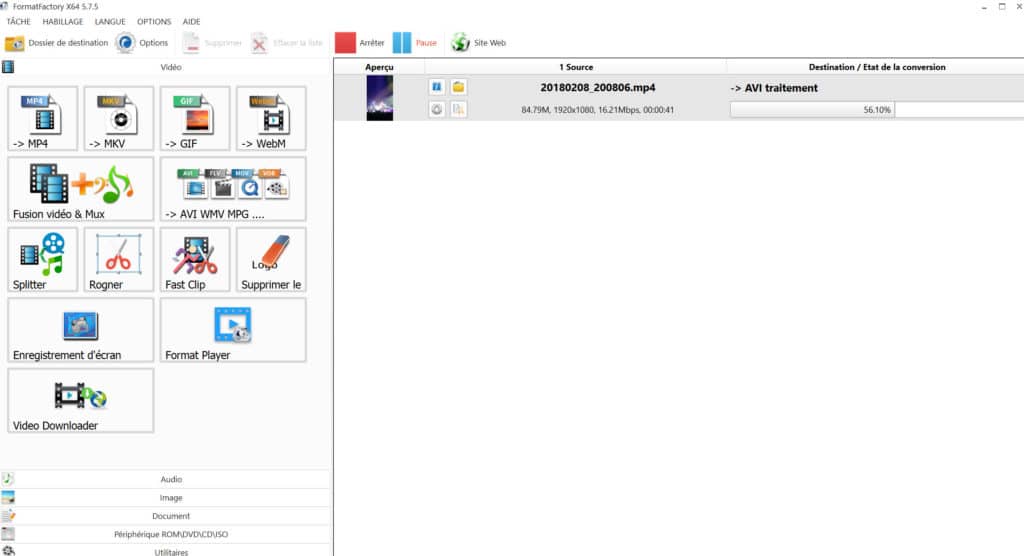Viewport: 1024px width, 556px height.
Task: Expand the Audio category section
Action: 171,479
